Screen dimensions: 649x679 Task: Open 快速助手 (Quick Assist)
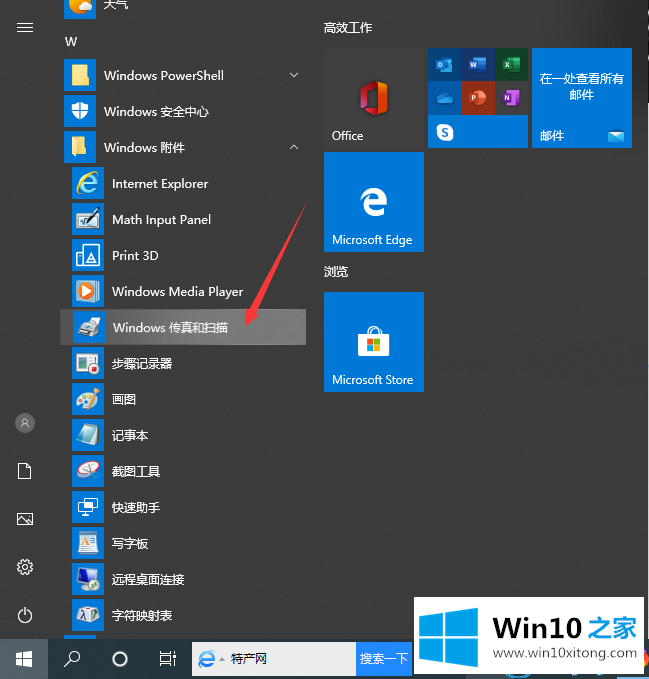(183, 507)
